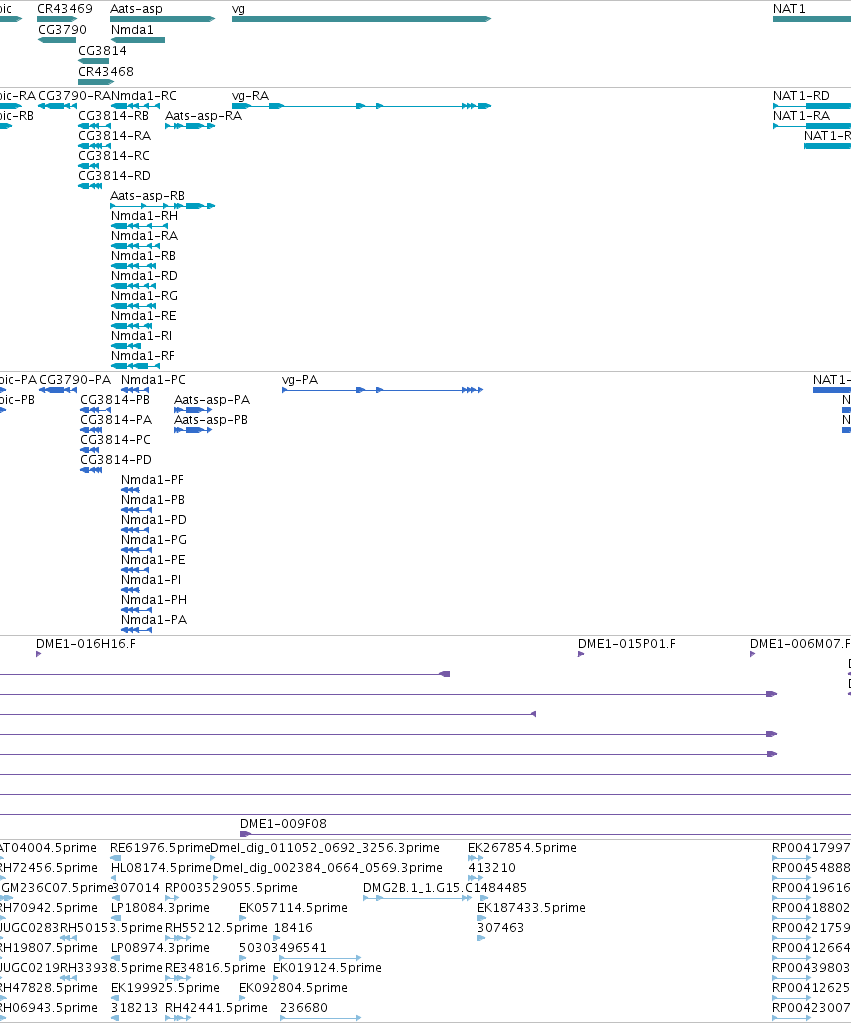Open the NAT1-RA transcript label
The height and width of the screenshot is (1023, 851).
click(x=801, y=116)
